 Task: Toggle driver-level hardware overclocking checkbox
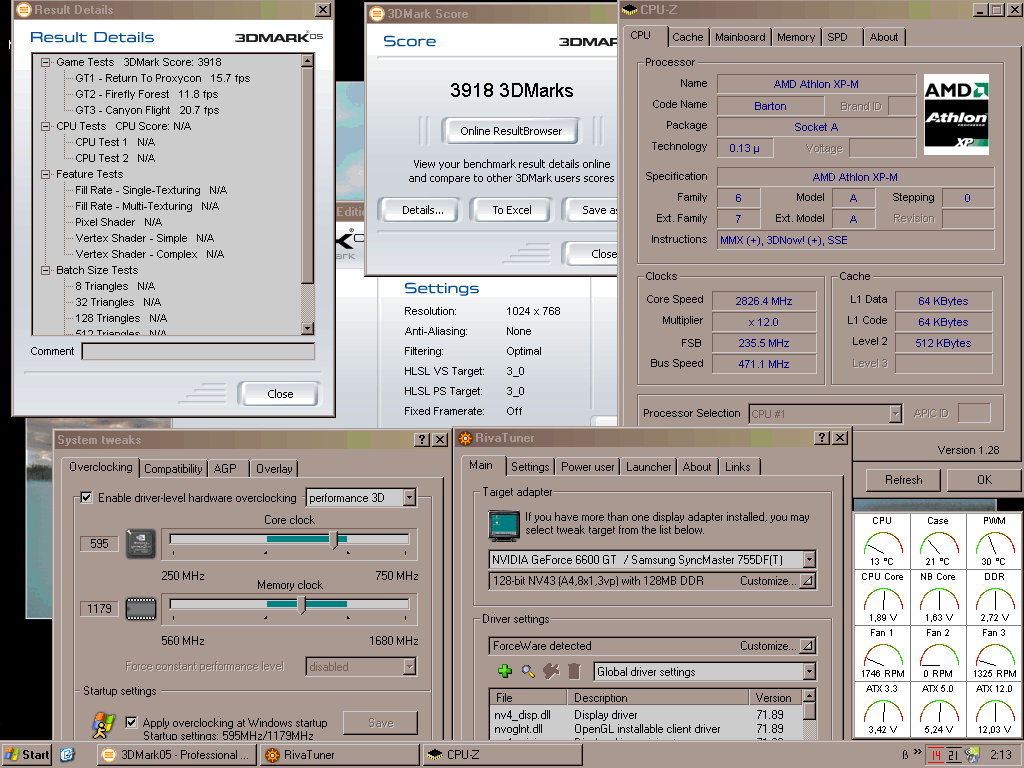click(x=86, y=497)
